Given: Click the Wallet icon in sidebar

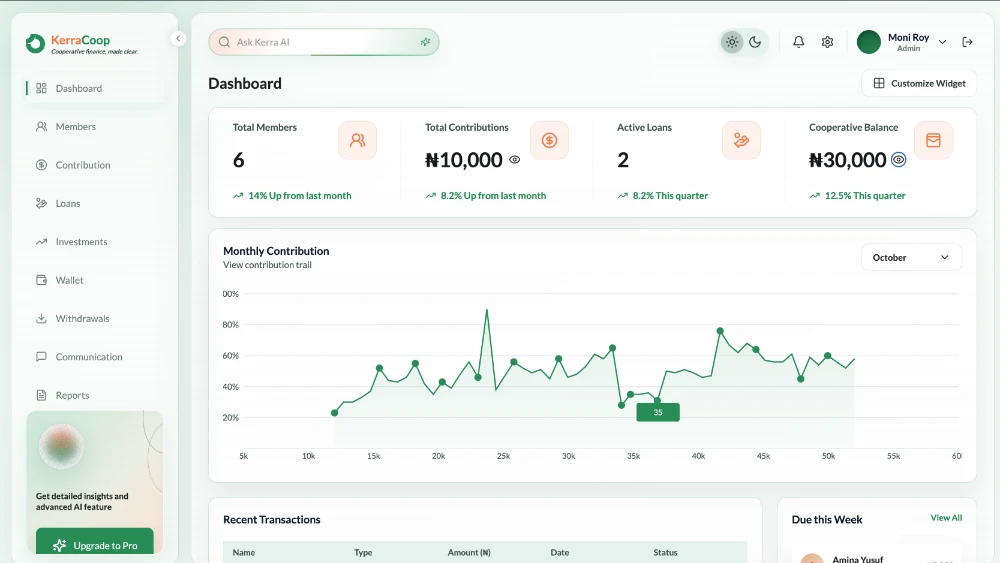Looking at the screenshot, I should (x=41, y=280).
